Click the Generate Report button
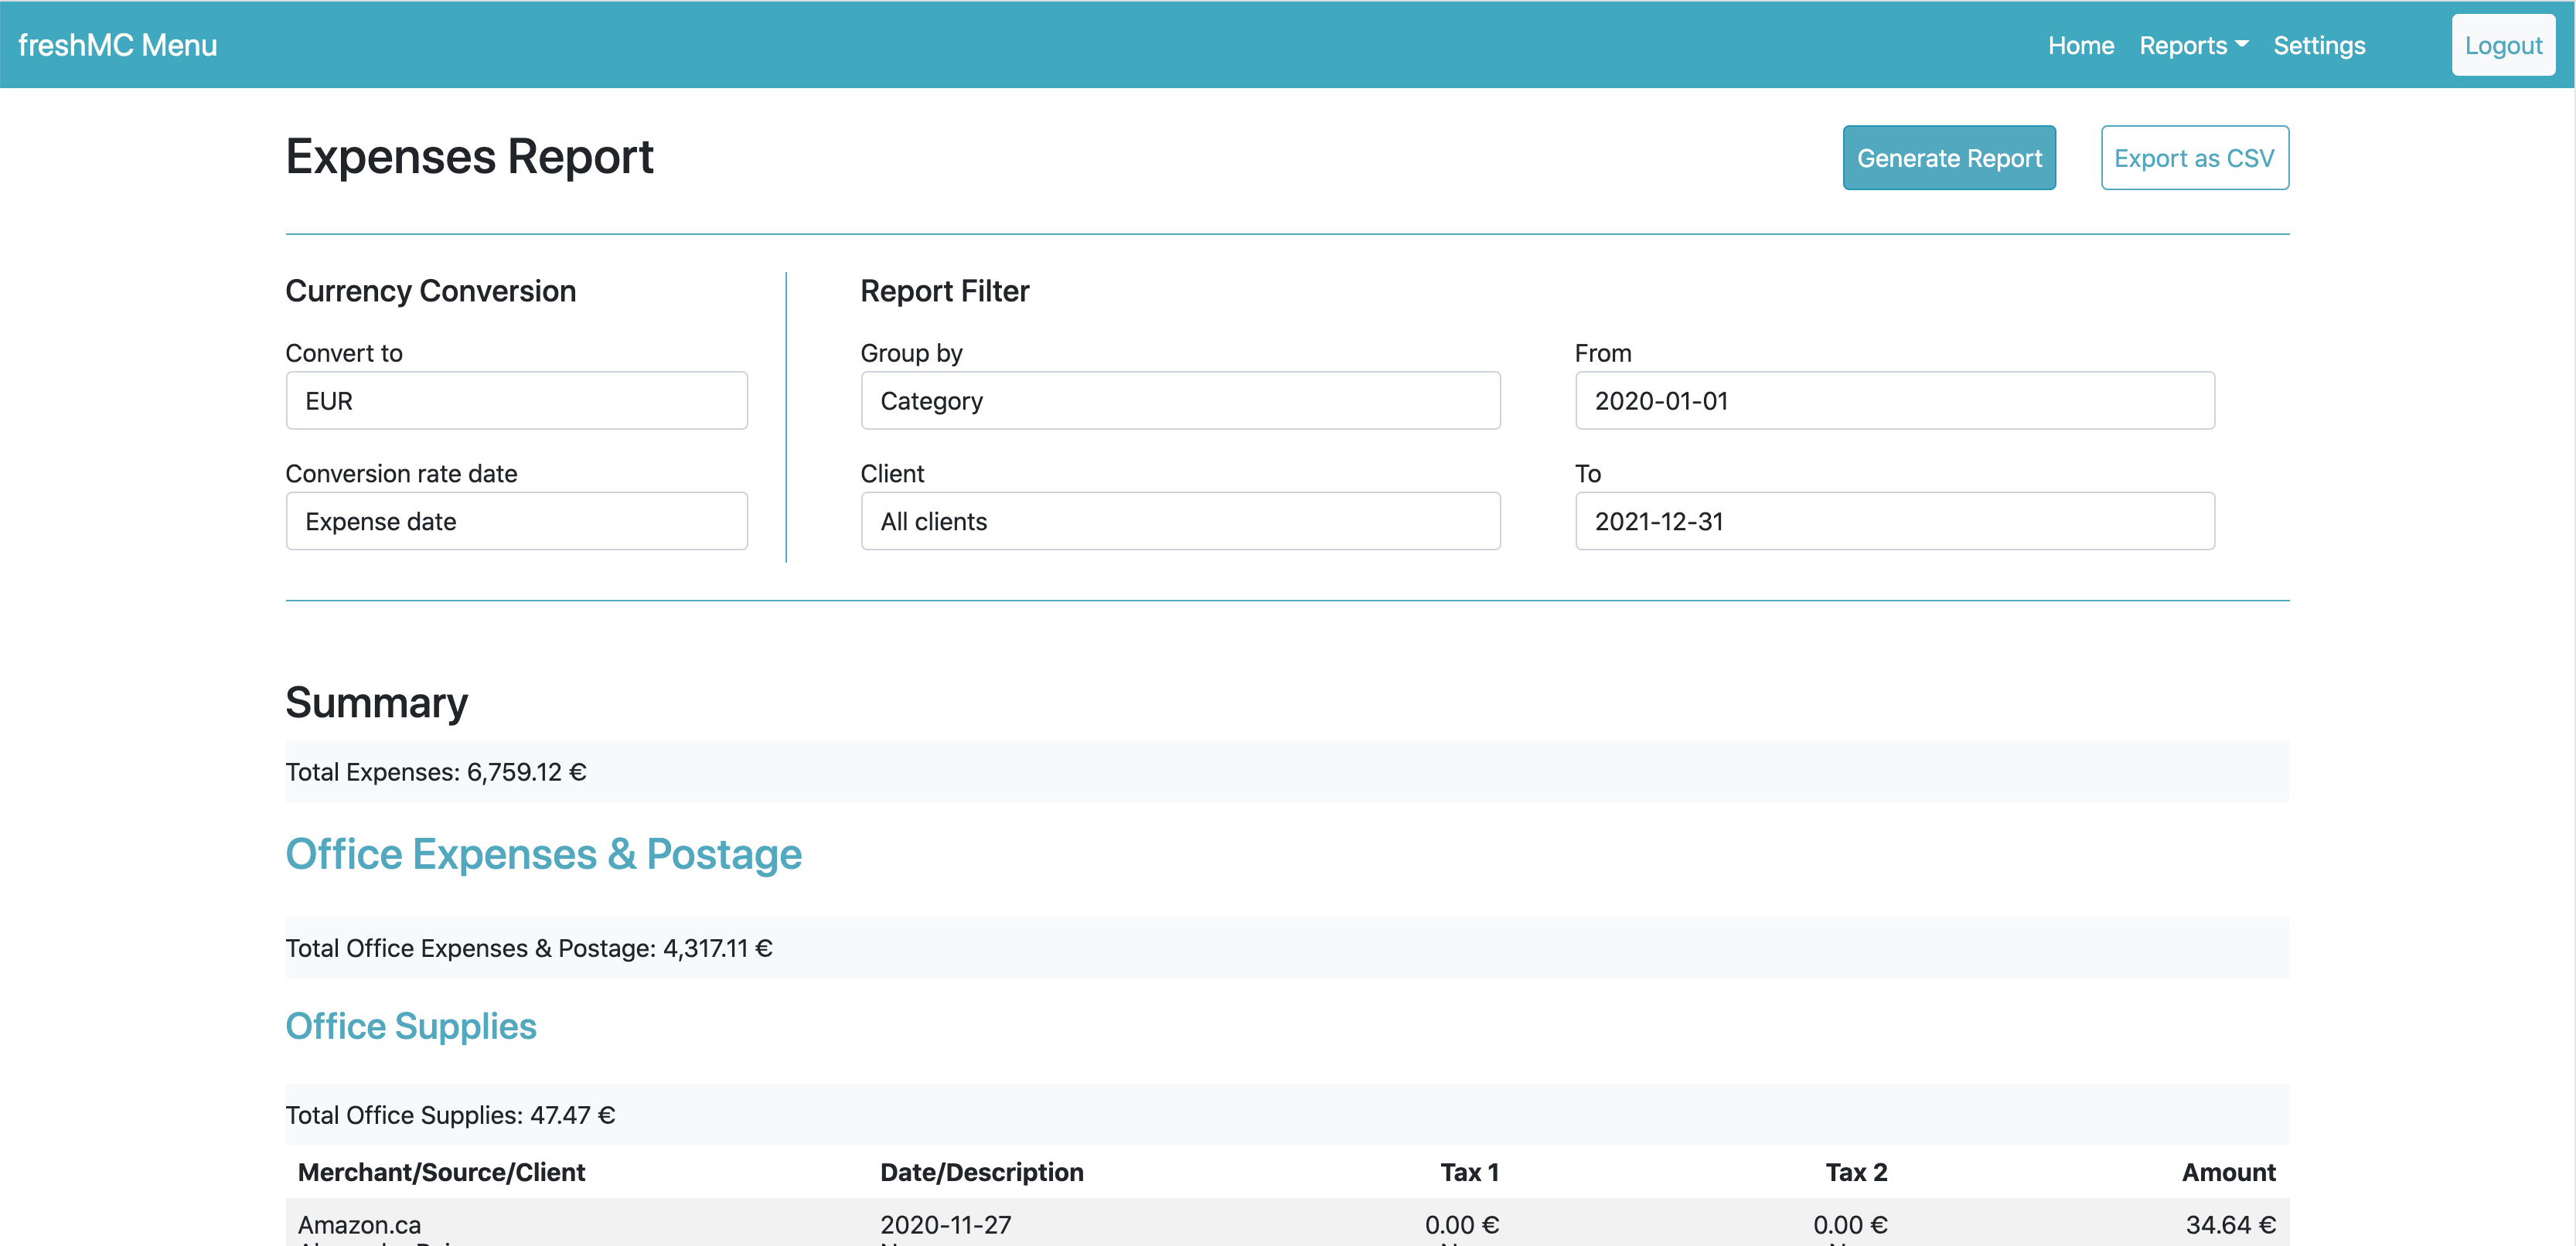This screenshot has height=1246, width=2576. pos(1948,158)
